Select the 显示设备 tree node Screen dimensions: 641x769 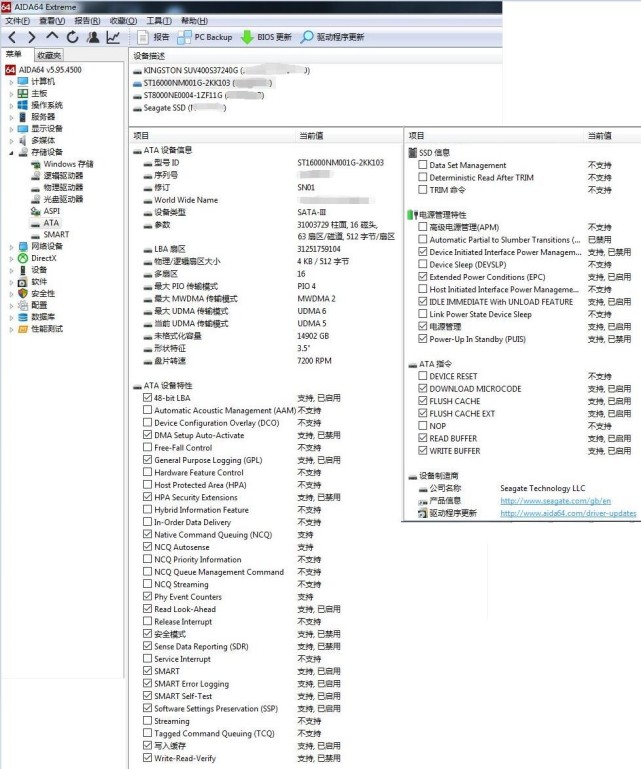[x=40, y=128]
